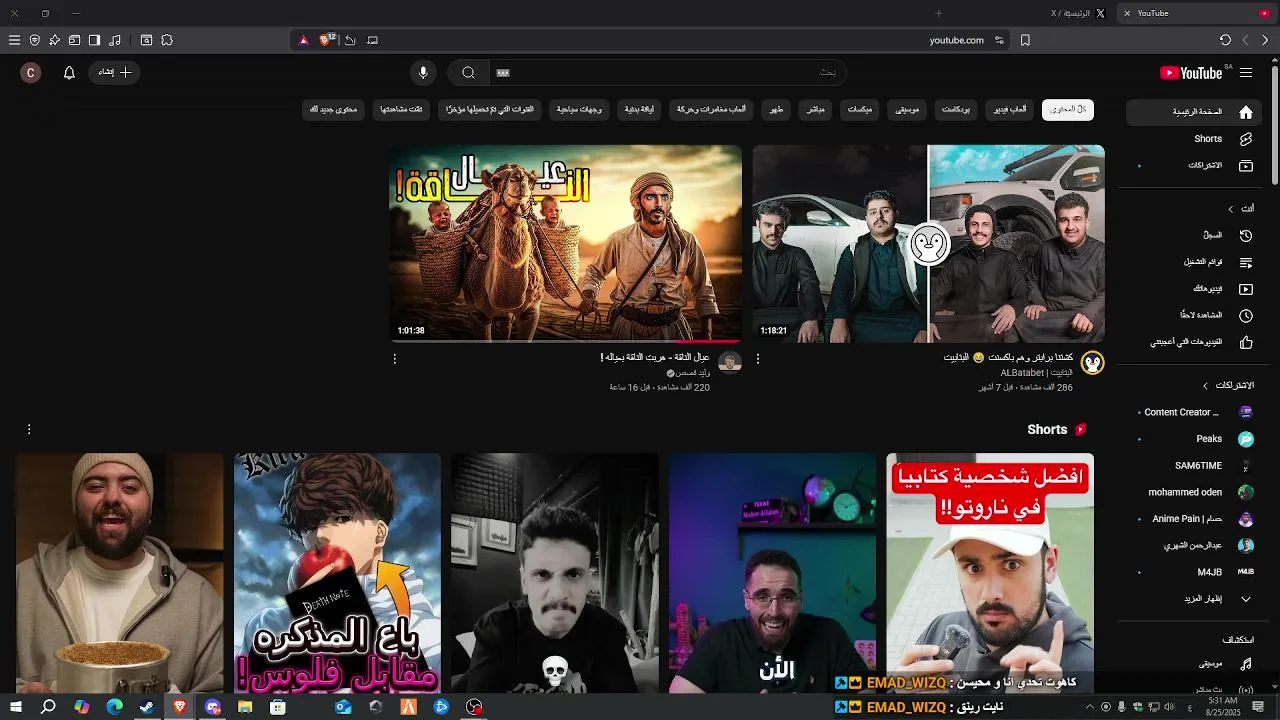Open Windows Start menu
The width and height of the screenshot is (1280, 720).
tap(16, 707)
